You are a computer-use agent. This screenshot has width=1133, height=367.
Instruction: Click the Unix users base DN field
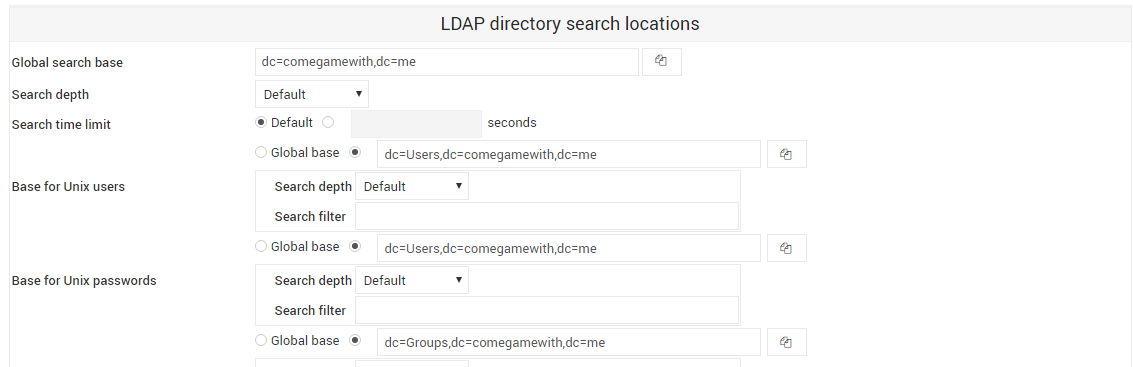click(x=569, y=154)
